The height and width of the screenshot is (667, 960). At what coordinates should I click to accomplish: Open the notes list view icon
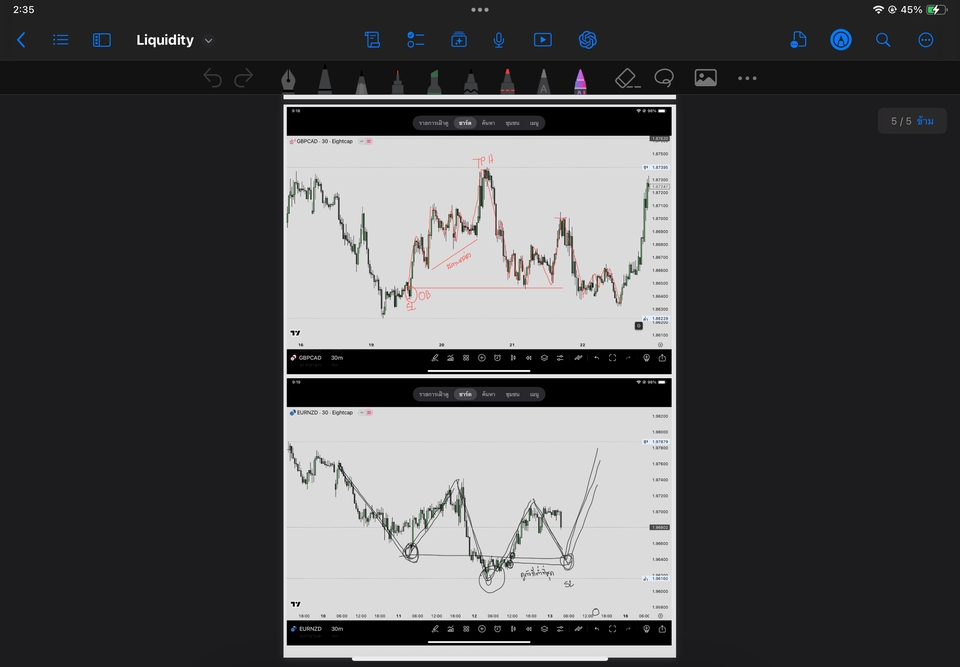point(61,40)
